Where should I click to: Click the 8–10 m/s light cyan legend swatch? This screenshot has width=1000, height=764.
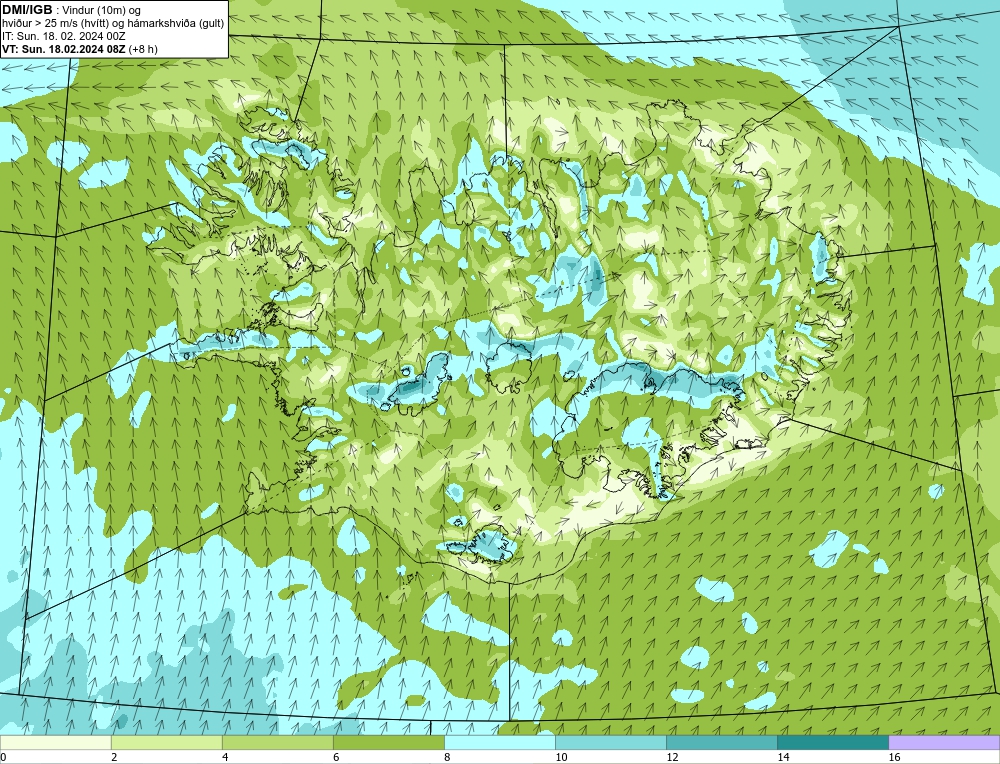[500, 742]
